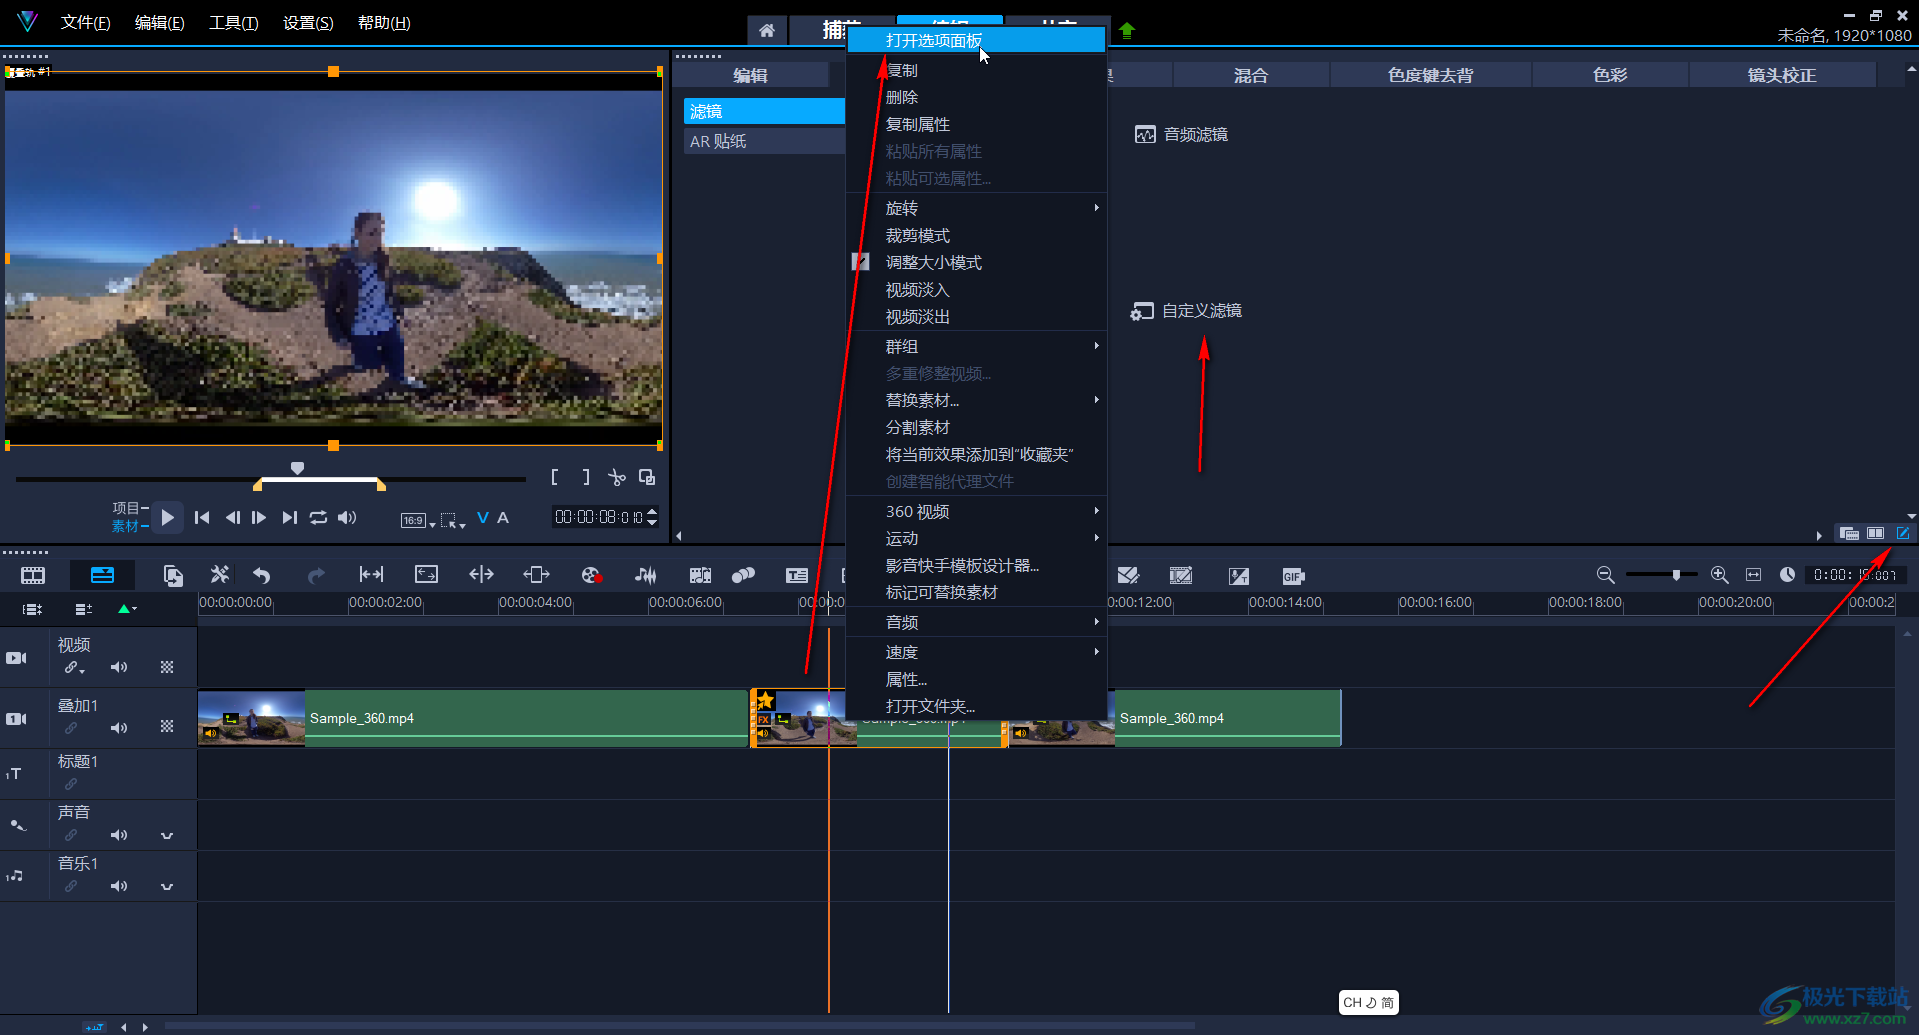Toggle preview system volume
Viewport: 1919px width, 1035px height.
[347, 518]
